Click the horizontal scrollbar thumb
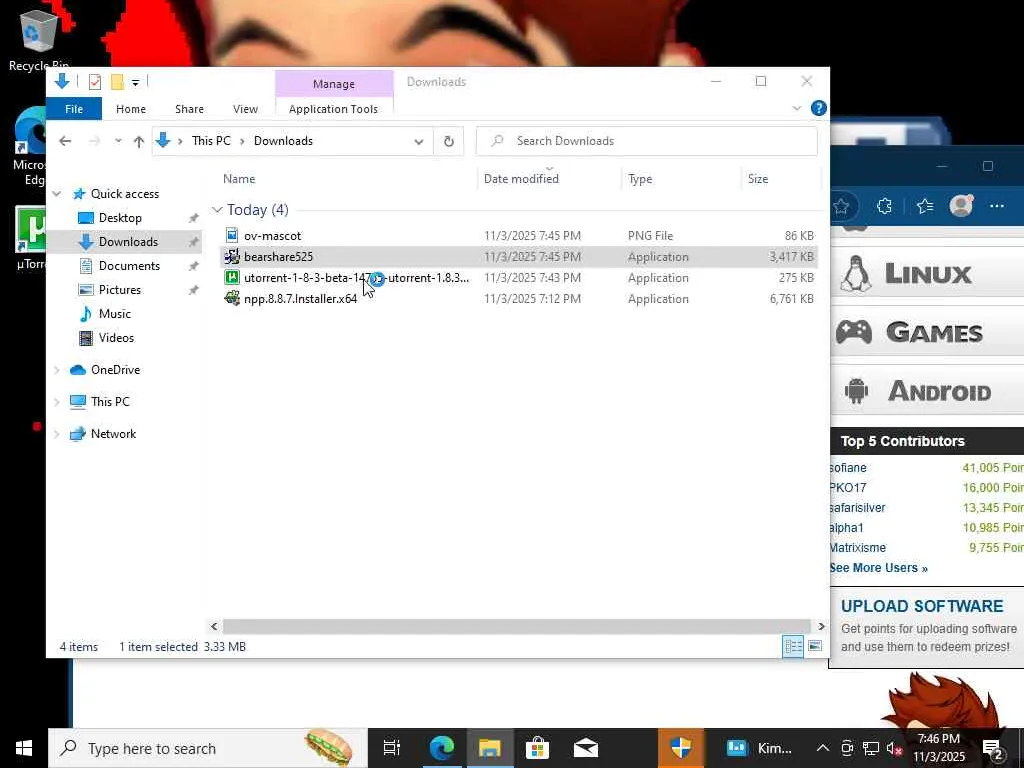The image size is (1024, 768). coord(516,626)
